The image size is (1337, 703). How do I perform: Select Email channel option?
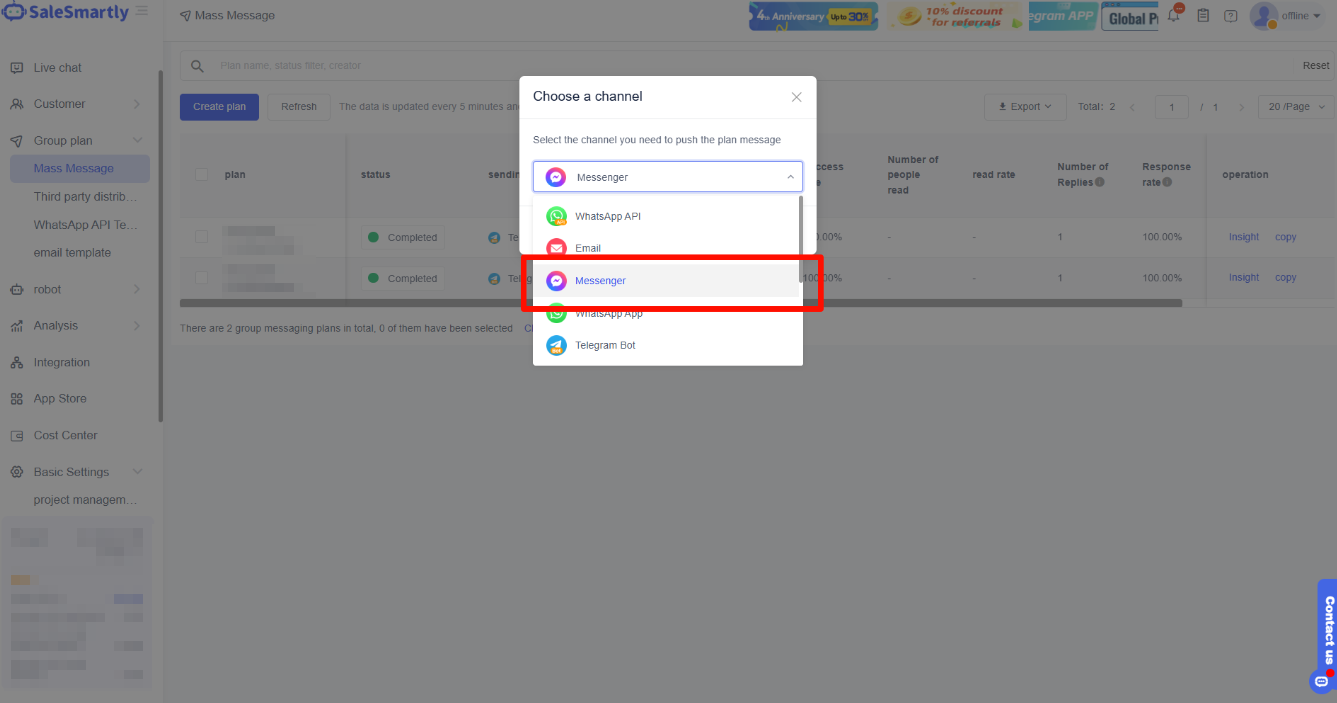[666, 248]
